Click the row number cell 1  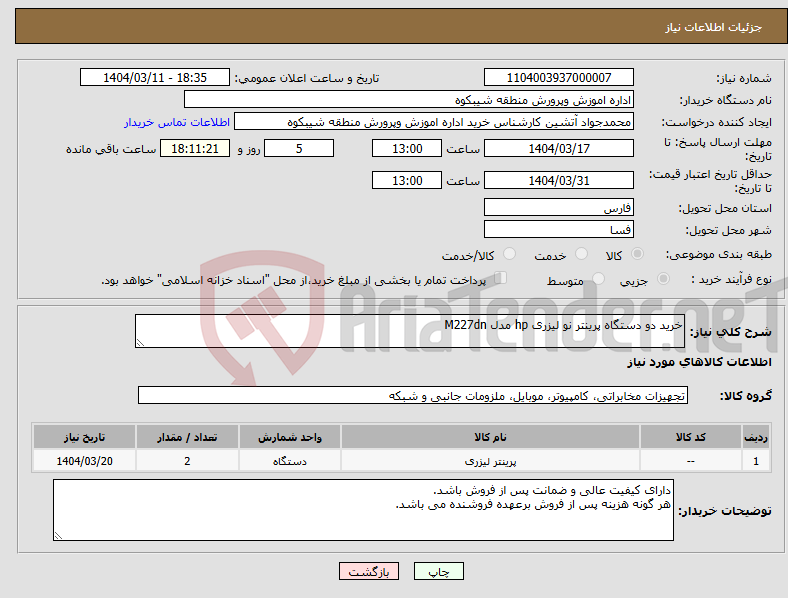pyautogui.click(x=756, y=461)
